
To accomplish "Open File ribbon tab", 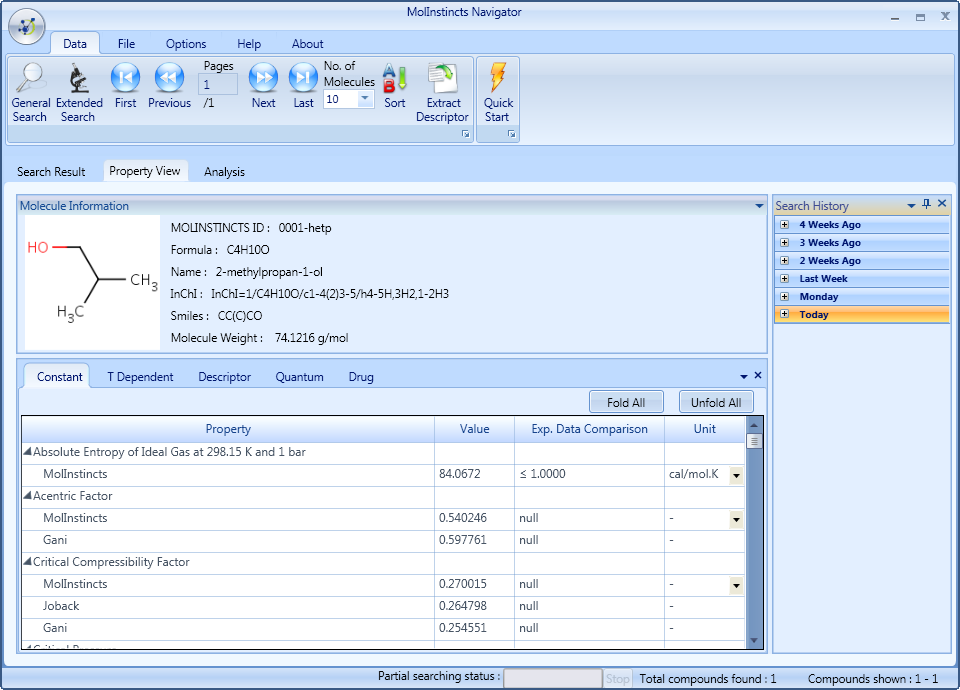I will pyautogui.click(x=126, y=43).
